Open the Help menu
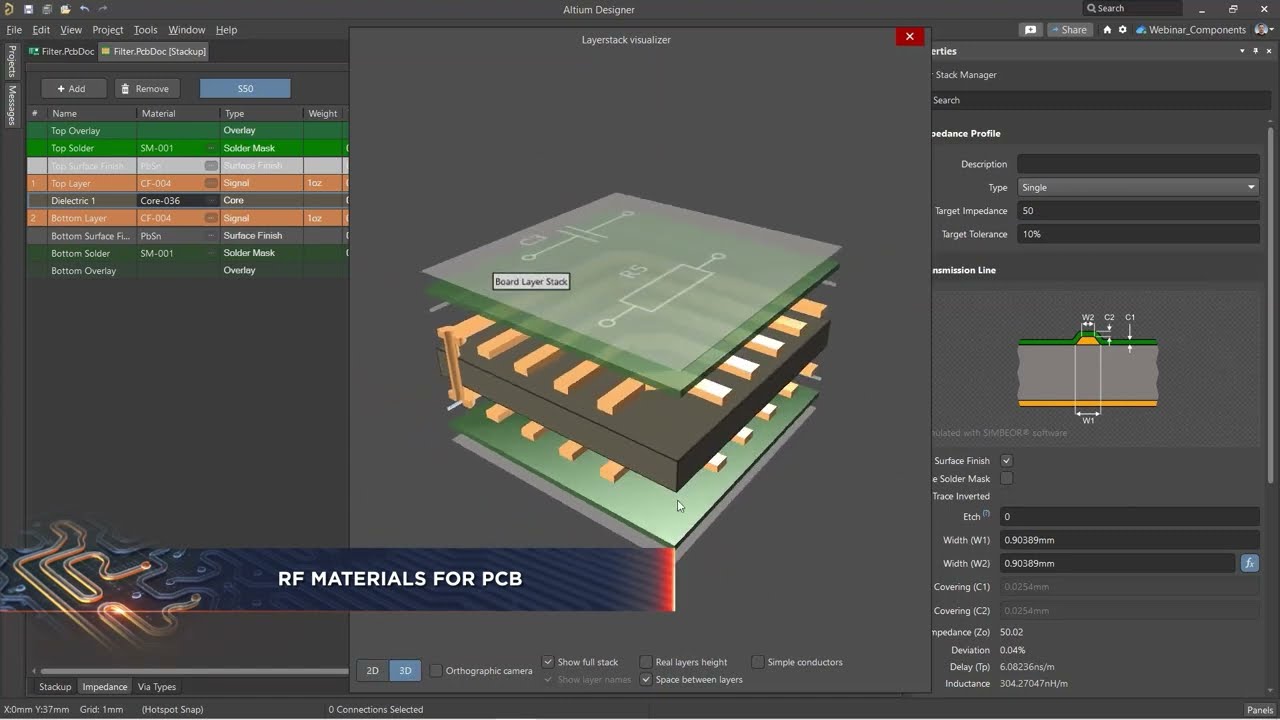 pyautogui.click(x=227, y=30)
